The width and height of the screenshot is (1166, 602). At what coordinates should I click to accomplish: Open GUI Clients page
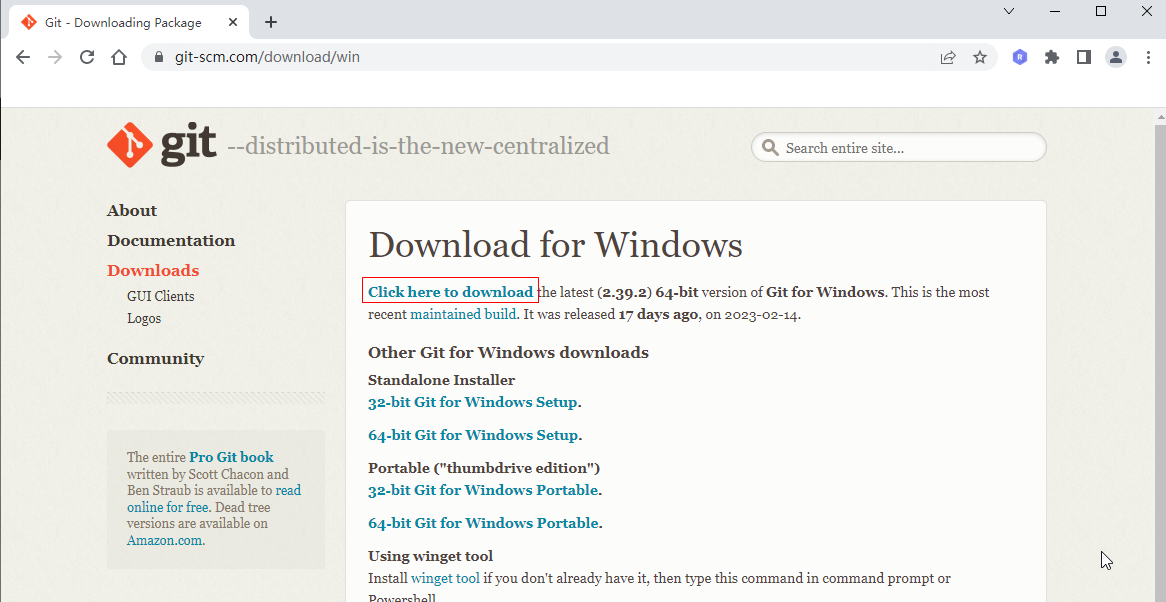point(161,296)
